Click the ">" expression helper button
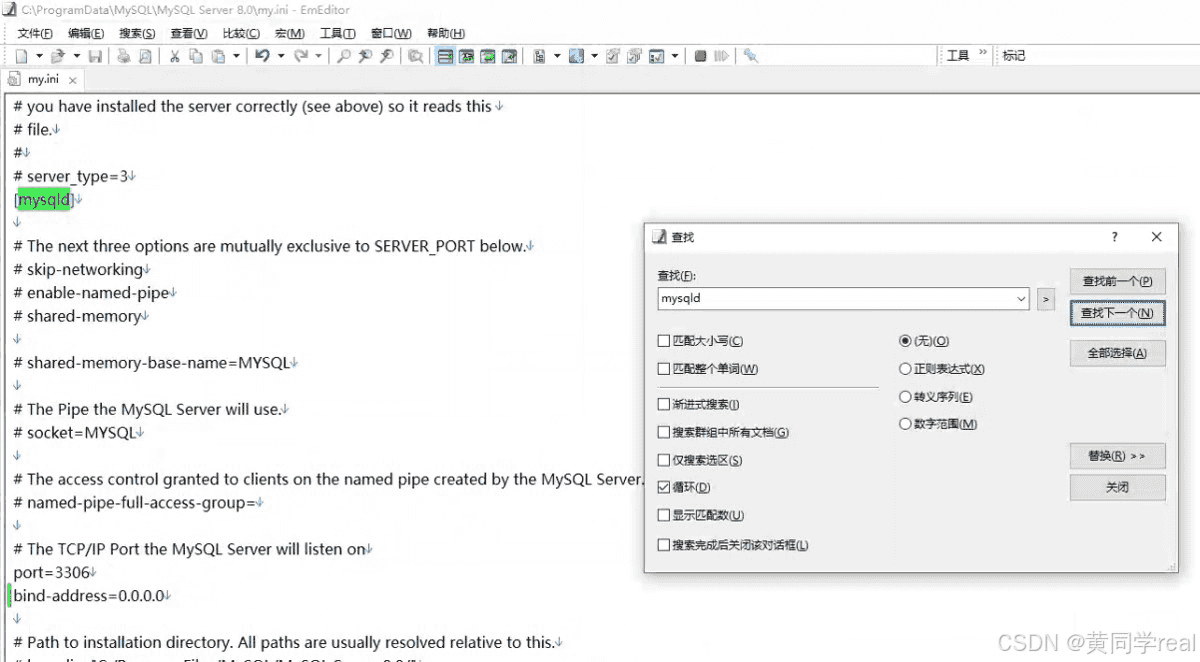The width and height of the screenshot is (1200, 662). [1046, 299]
